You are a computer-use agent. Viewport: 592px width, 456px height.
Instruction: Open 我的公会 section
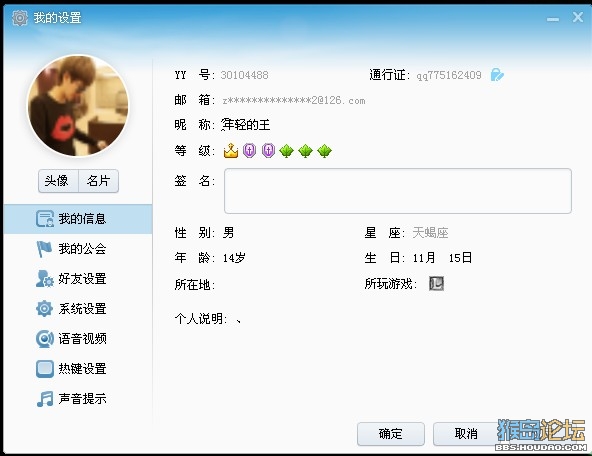(78, 249)
